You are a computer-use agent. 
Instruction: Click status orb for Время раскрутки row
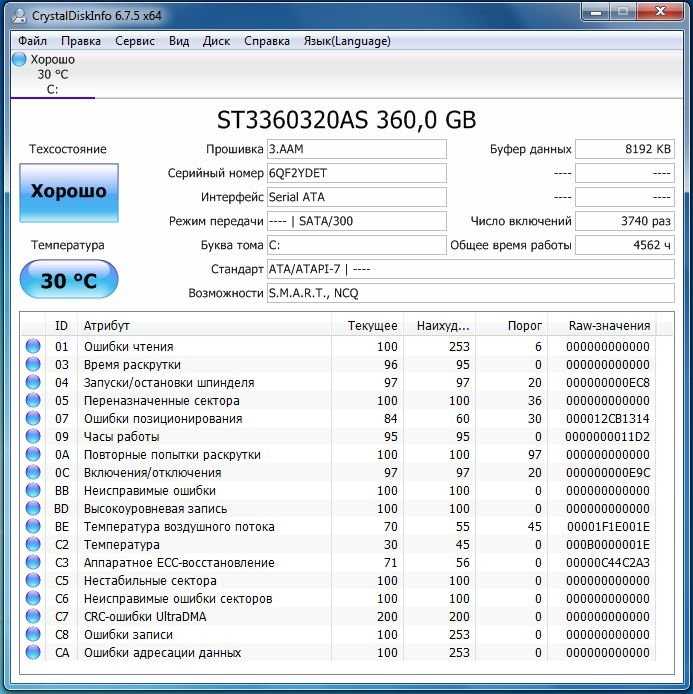coord(33,364)
